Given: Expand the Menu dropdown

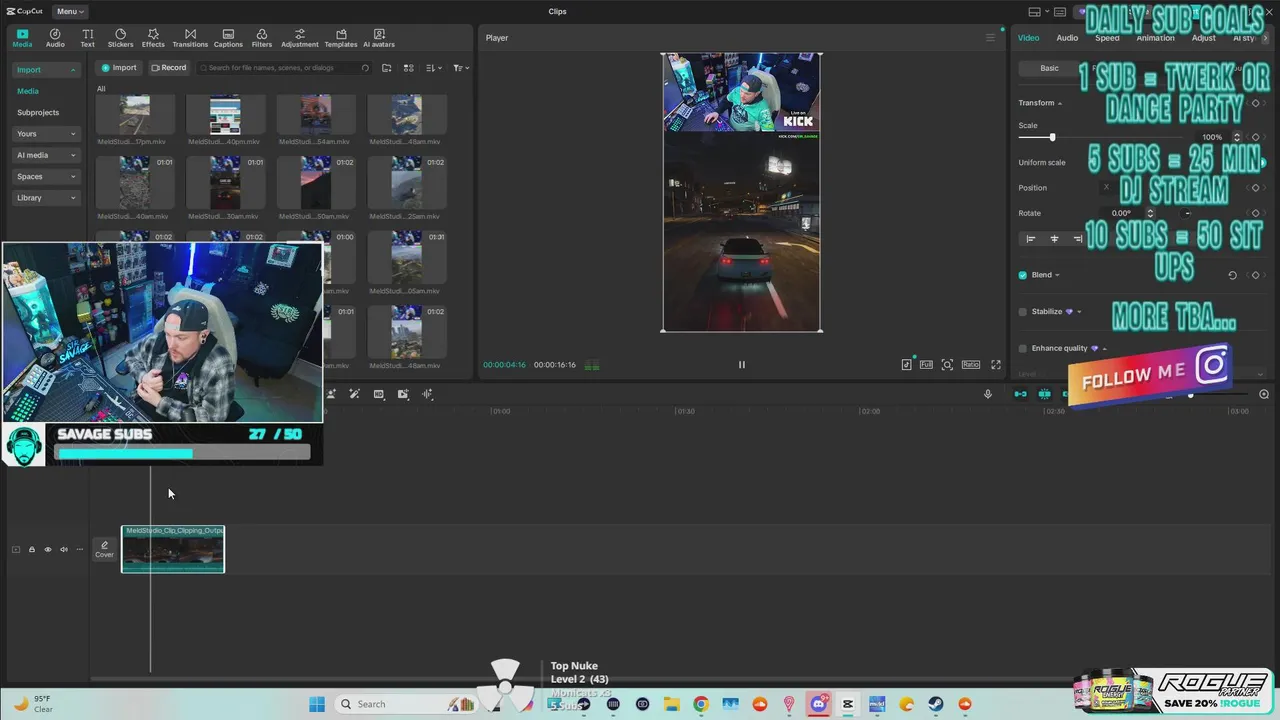Looking at the screenshot, I should pyautogui.click(x=70, y=11).
